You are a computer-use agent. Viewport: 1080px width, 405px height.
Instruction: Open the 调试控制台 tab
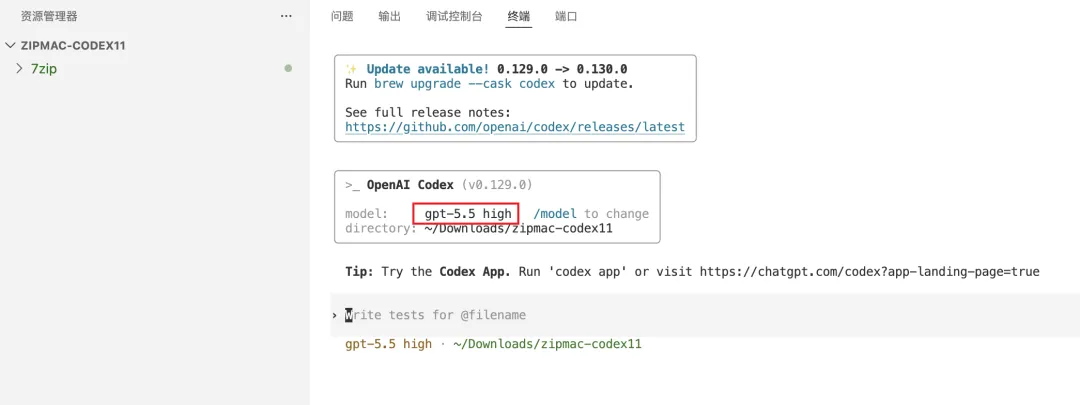(455, 17)
